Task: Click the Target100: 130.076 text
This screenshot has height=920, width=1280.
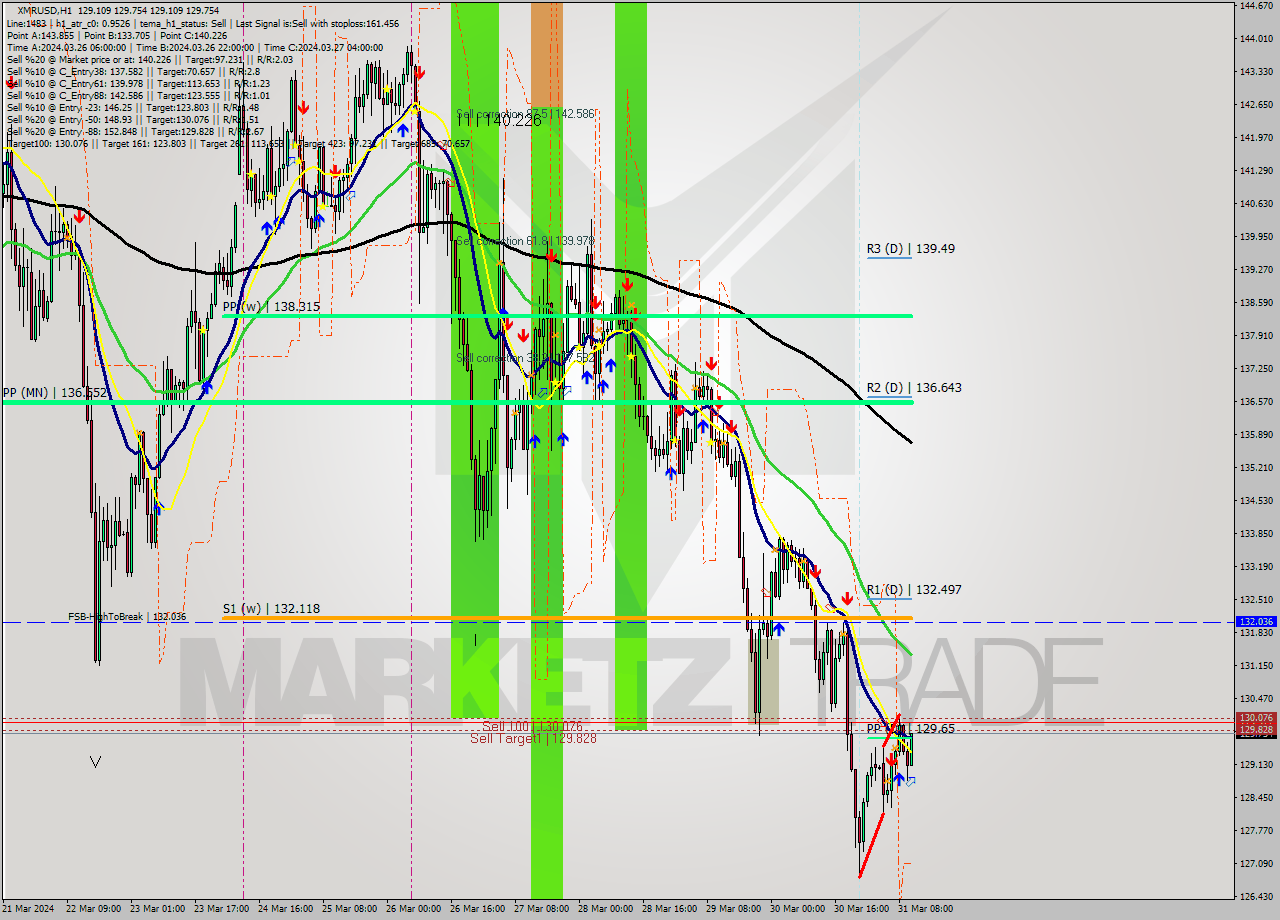Action: [46, 143]
